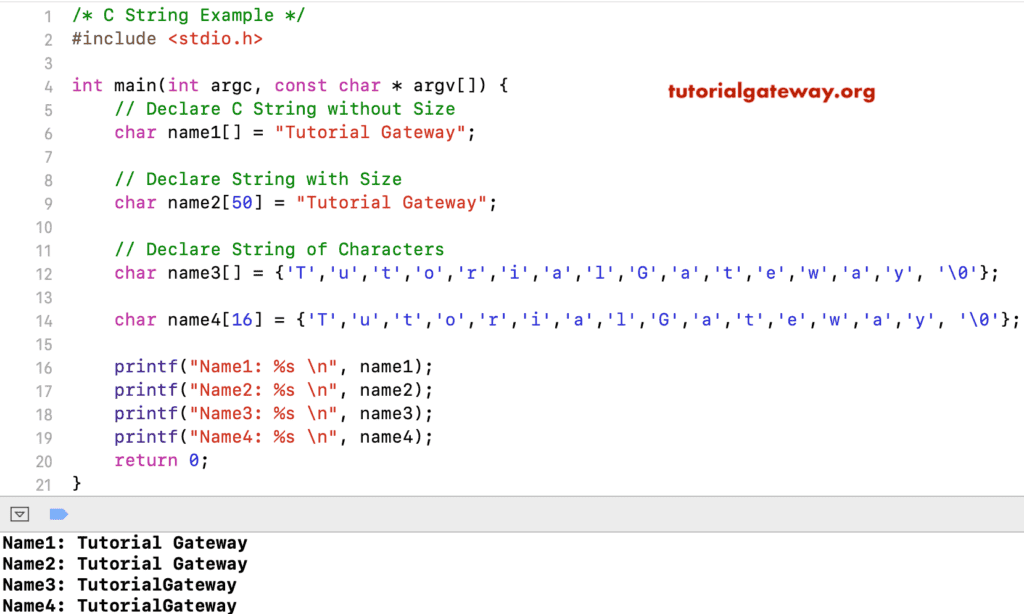The height and width of the screenshot is (614, 1024).
Task: Click the closing brace on line 21
Action: [x=76, y=483]
